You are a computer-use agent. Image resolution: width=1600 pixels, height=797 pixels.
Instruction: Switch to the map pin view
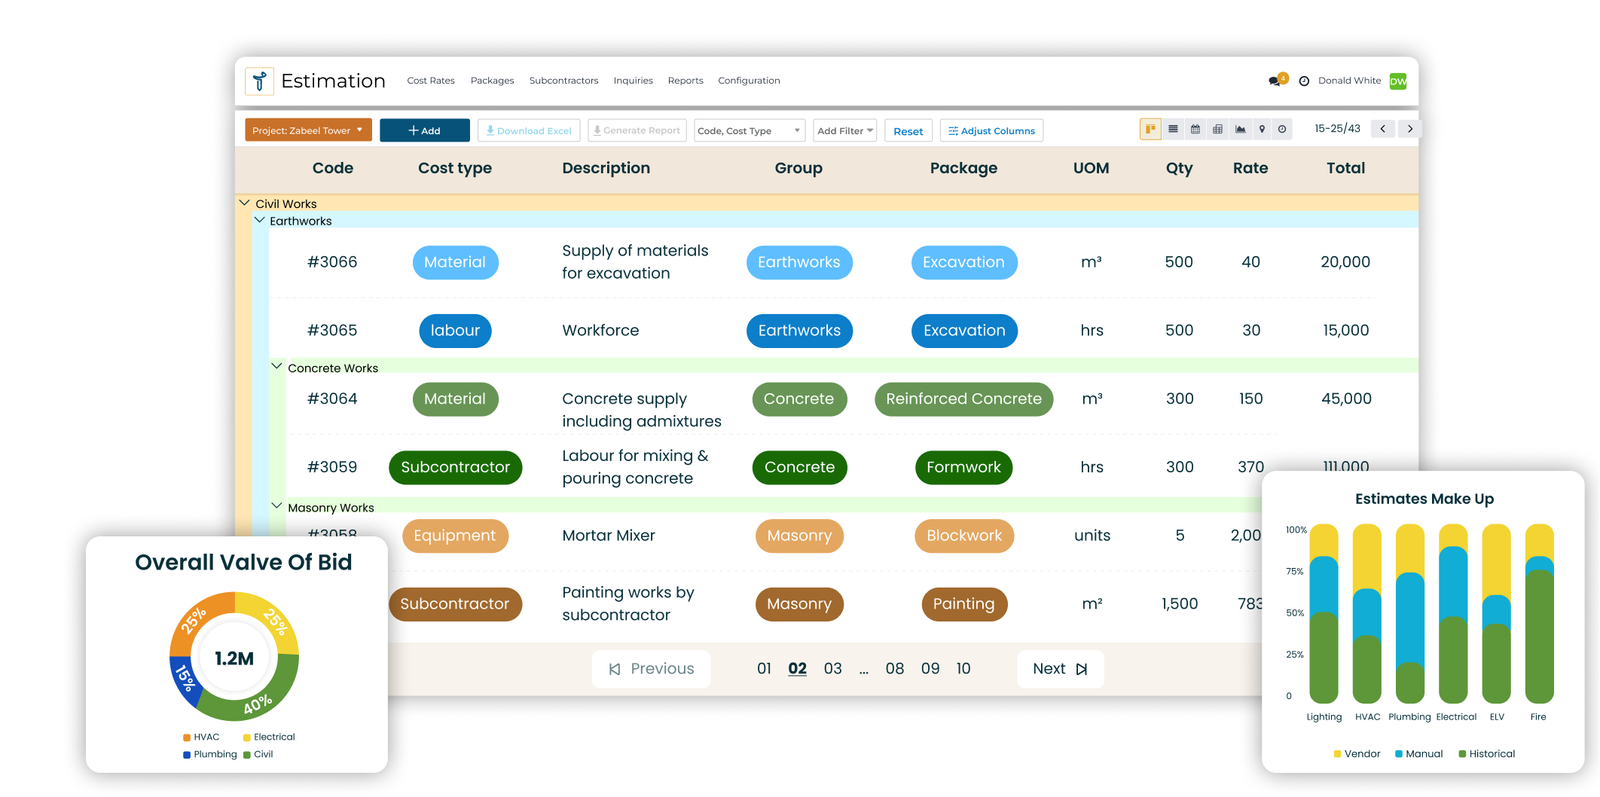1262,129
